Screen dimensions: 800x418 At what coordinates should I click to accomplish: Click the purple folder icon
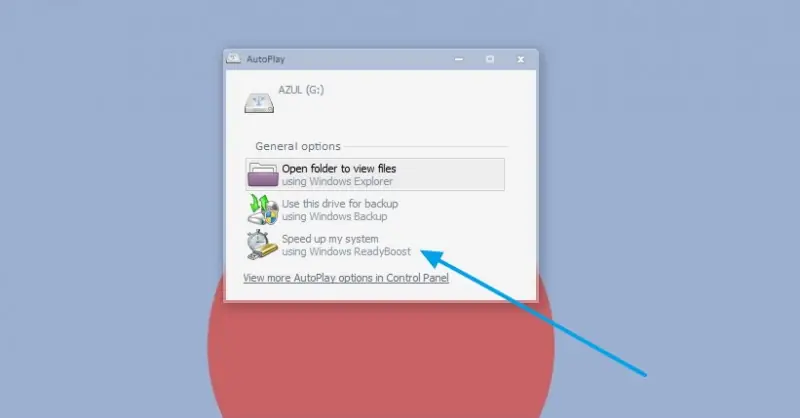coord(263,175)
